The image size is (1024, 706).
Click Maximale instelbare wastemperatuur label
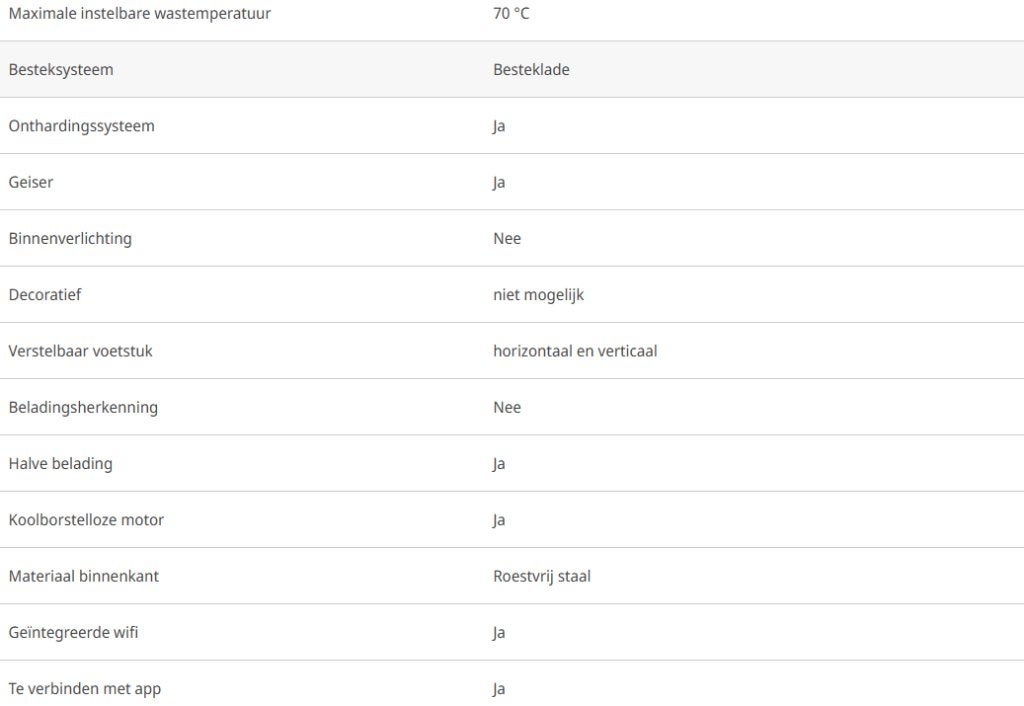tap(139, 13)
